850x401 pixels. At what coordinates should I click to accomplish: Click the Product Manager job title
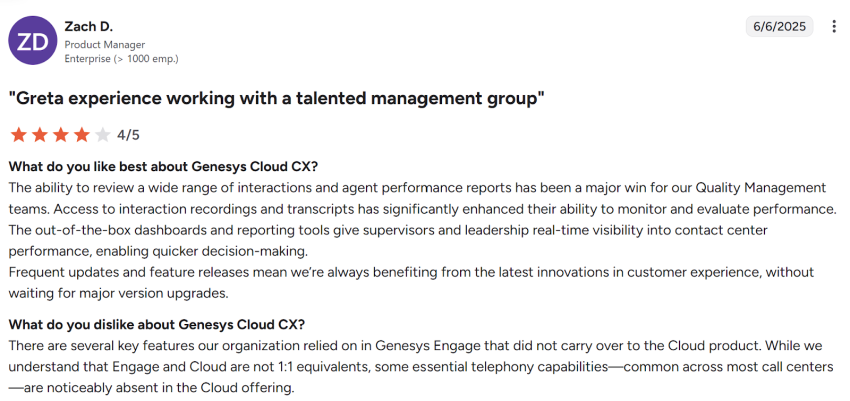[x=105, y=44]
